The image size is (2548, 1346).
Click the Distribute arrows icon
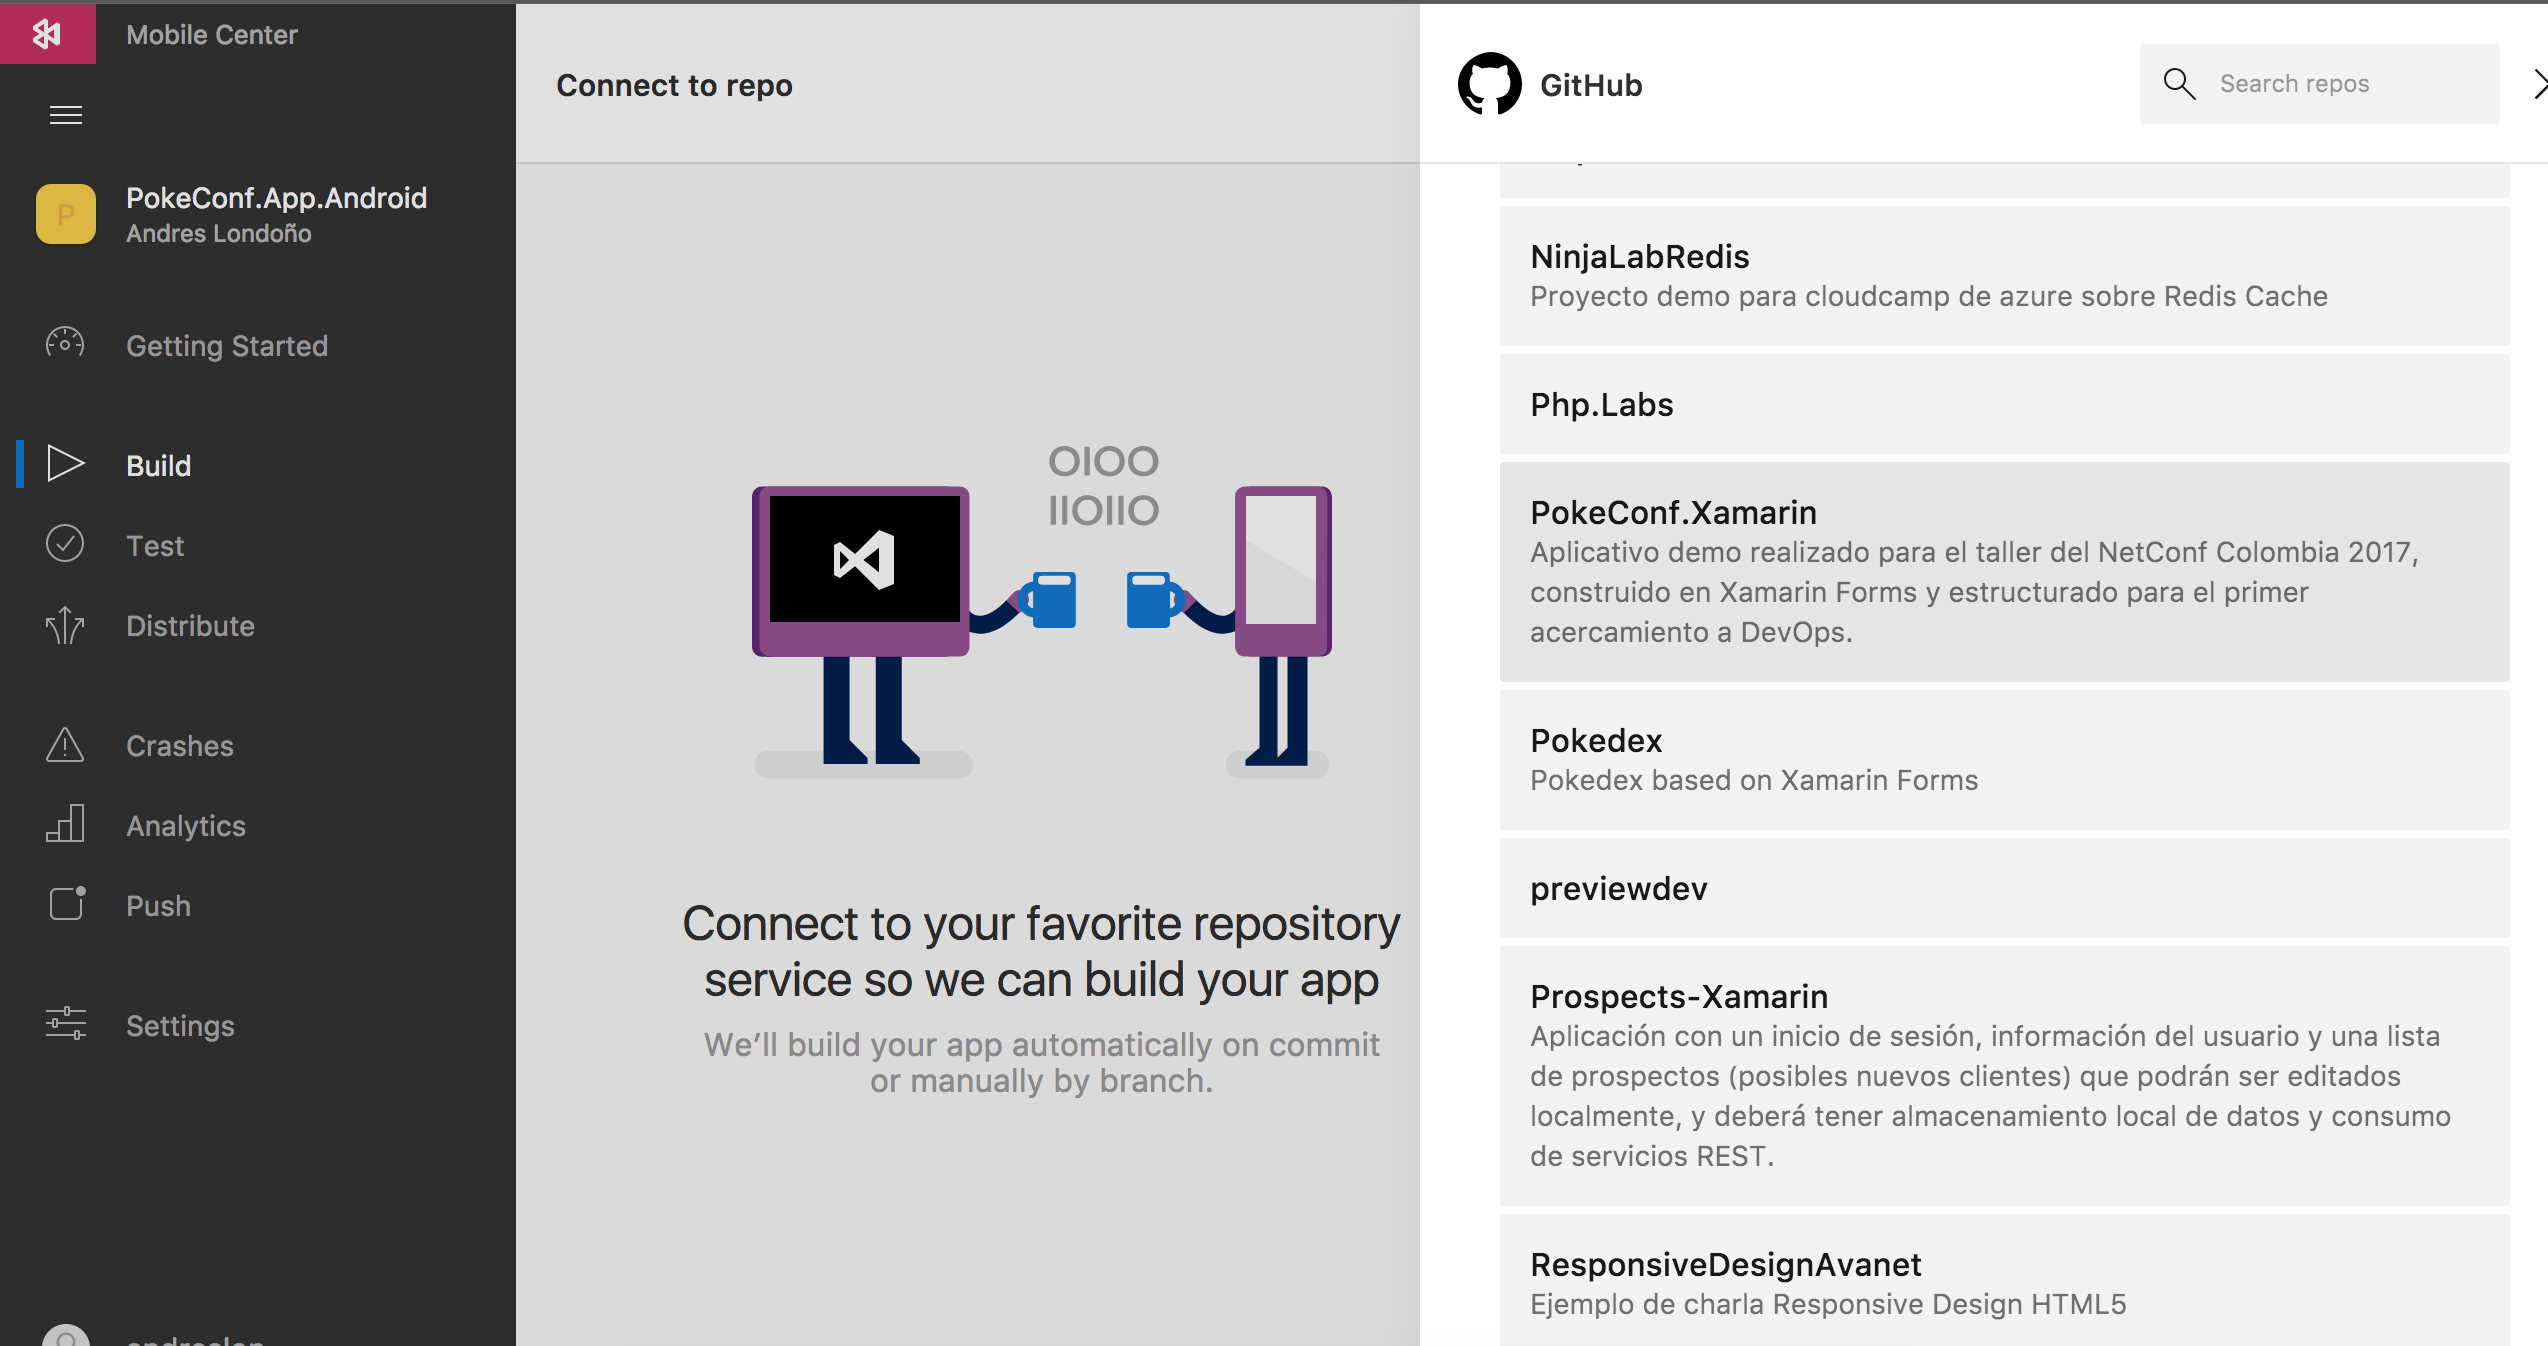coord(65,625)
